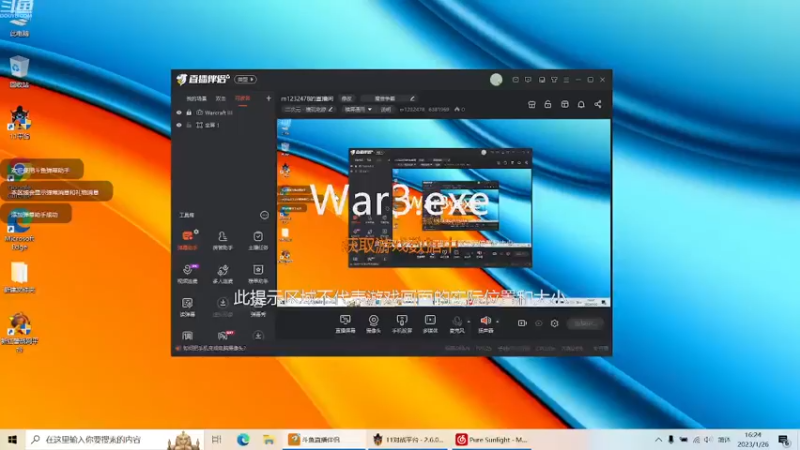Click the Windows taskbar search box
Viewport: 800px width, 450px height.
(x=114, y=439)
